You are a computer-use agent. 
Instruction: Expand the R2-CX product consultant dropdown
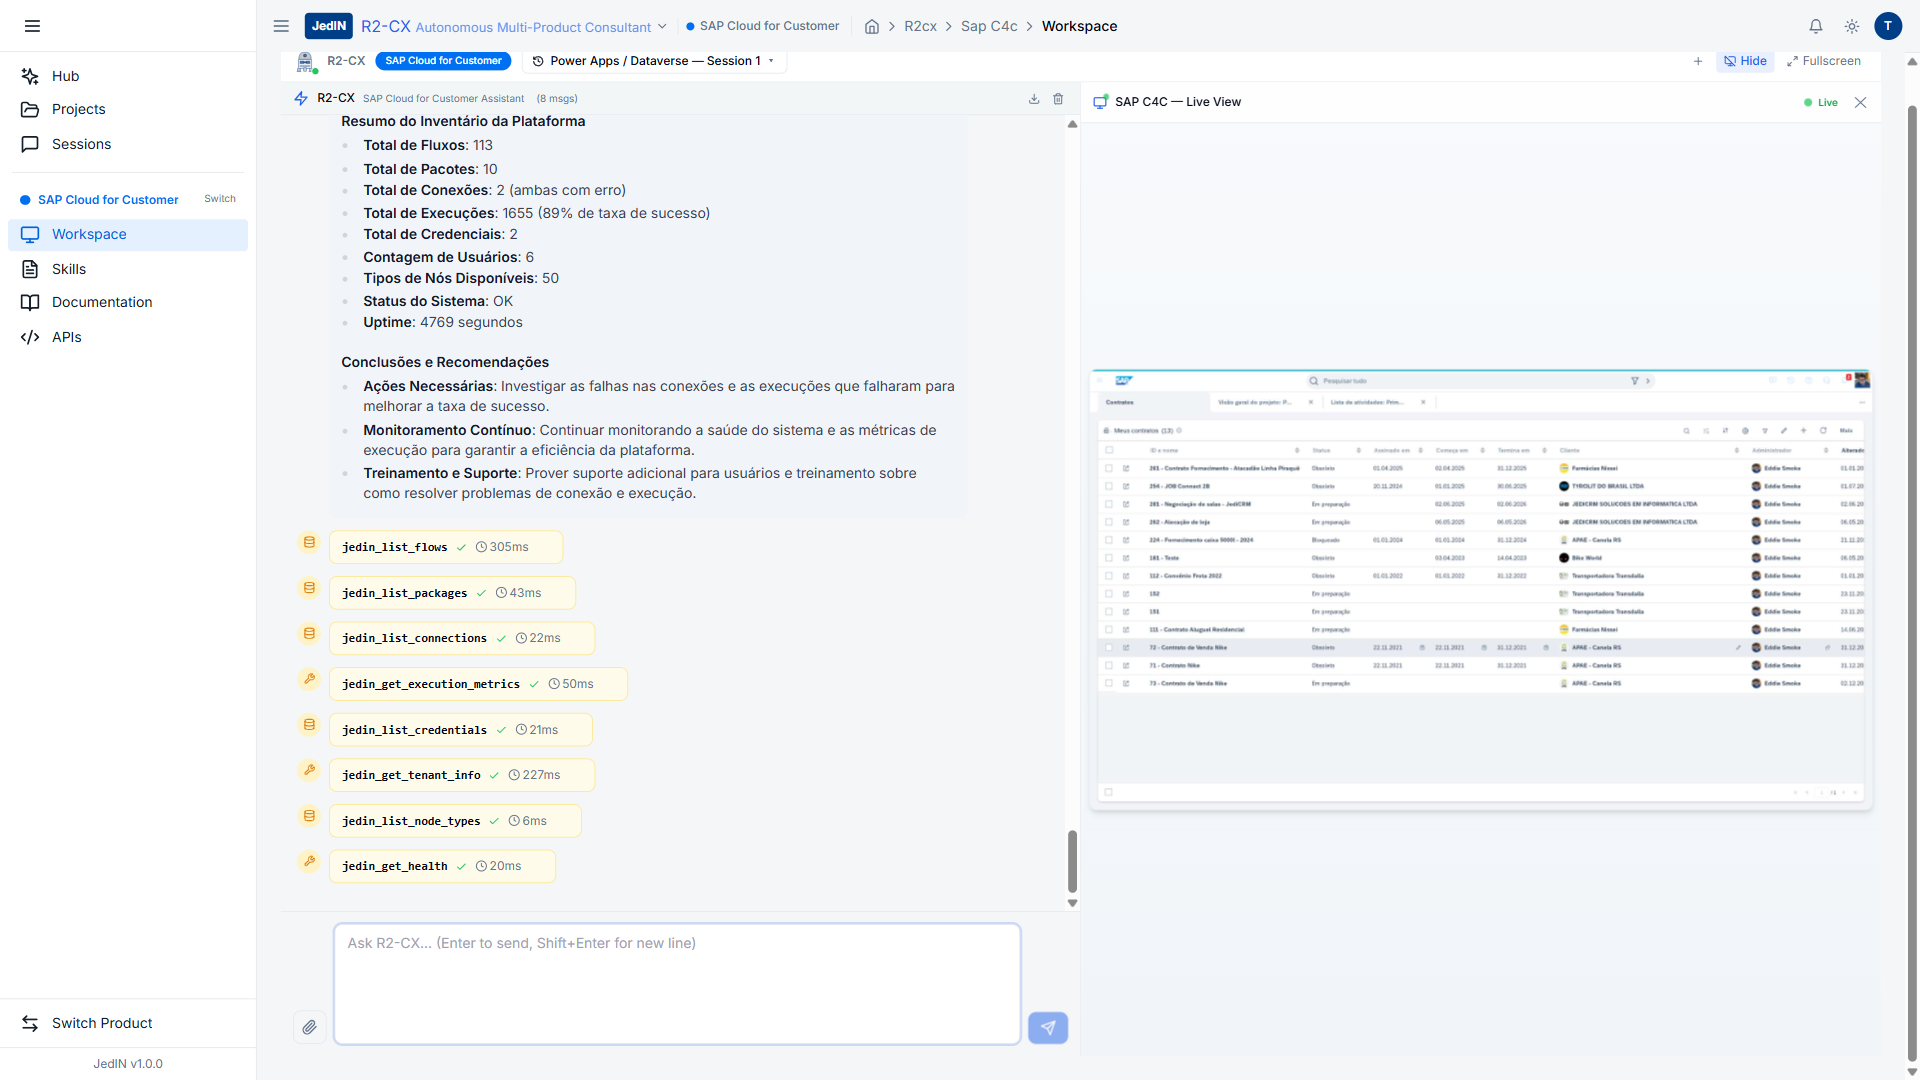661,27
